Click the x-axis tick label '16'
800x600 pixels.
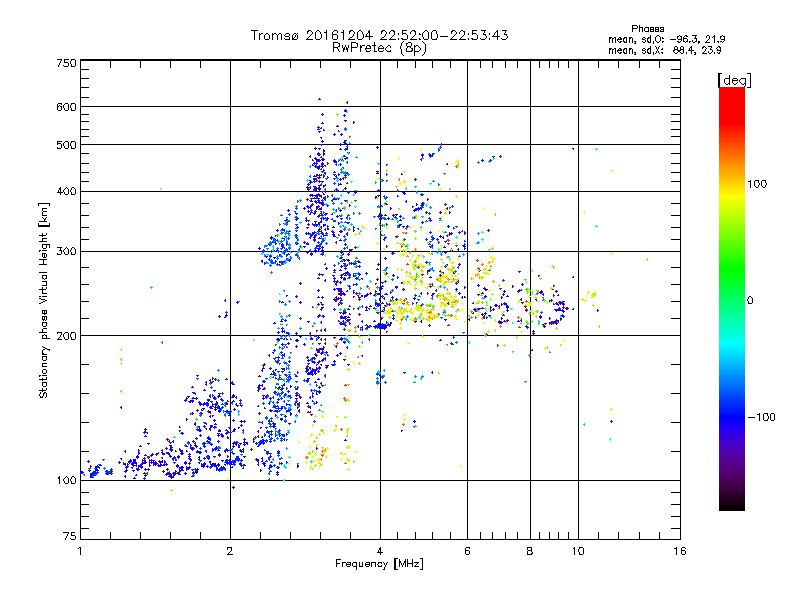pyautogui.click(x=680, y=551)
